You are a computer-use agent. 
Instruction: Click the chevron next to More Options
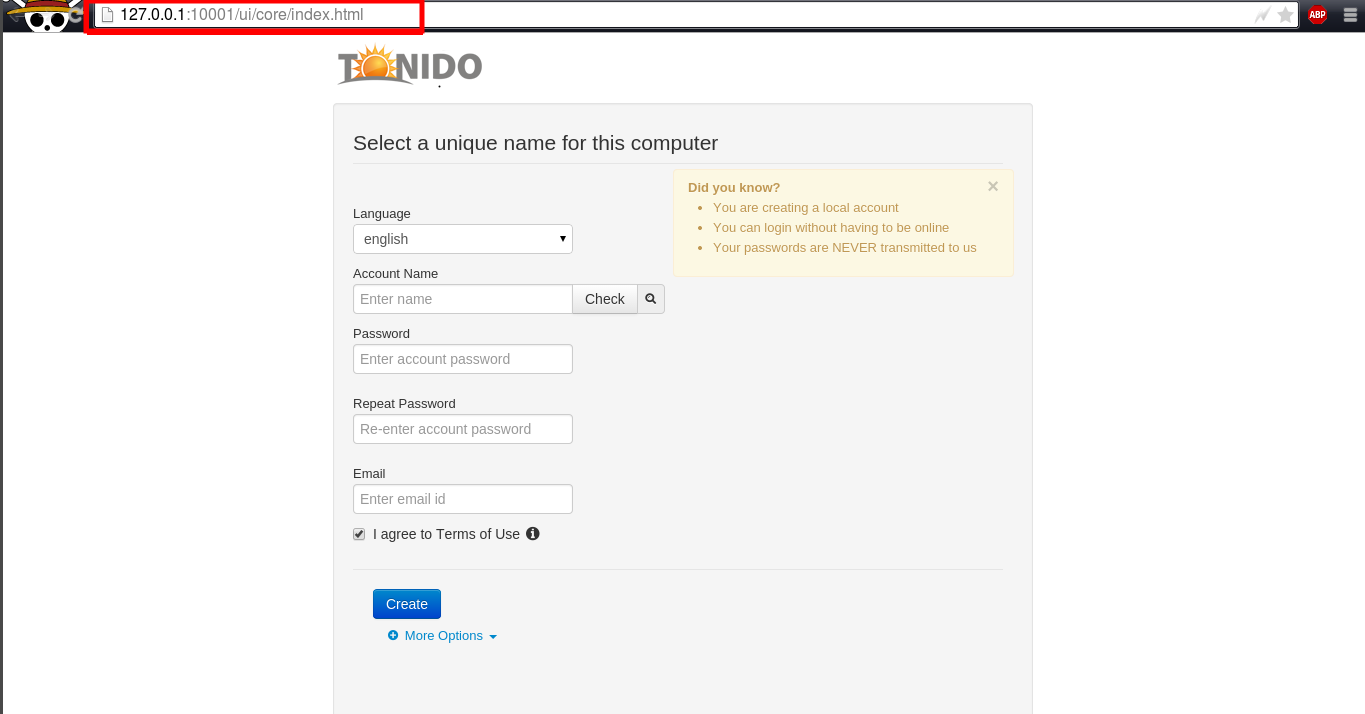click(x=494, y=636)
